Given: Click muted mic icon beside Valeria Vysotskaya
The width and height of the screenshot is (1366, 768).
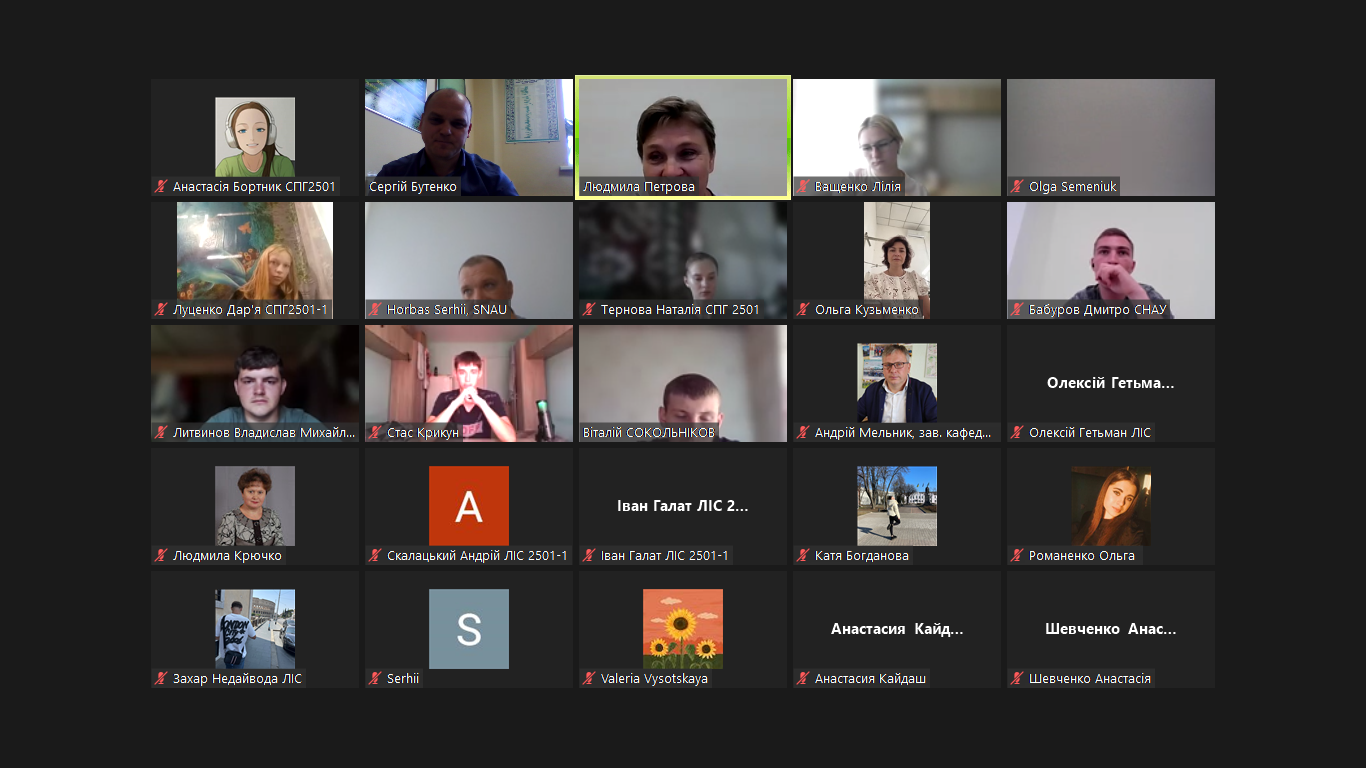Looking at the screenshot, I should tap(588, 679).
